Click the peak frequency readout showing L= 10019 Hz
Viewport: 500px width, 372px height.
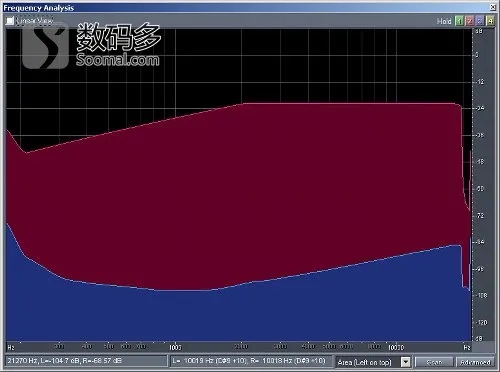tap(251, 361)
